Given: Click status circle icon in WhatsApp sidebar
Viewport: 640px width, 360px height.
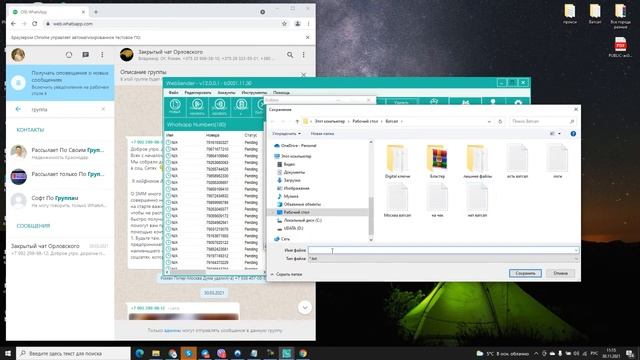Looking at the screenshot, I should coord(69,55).
